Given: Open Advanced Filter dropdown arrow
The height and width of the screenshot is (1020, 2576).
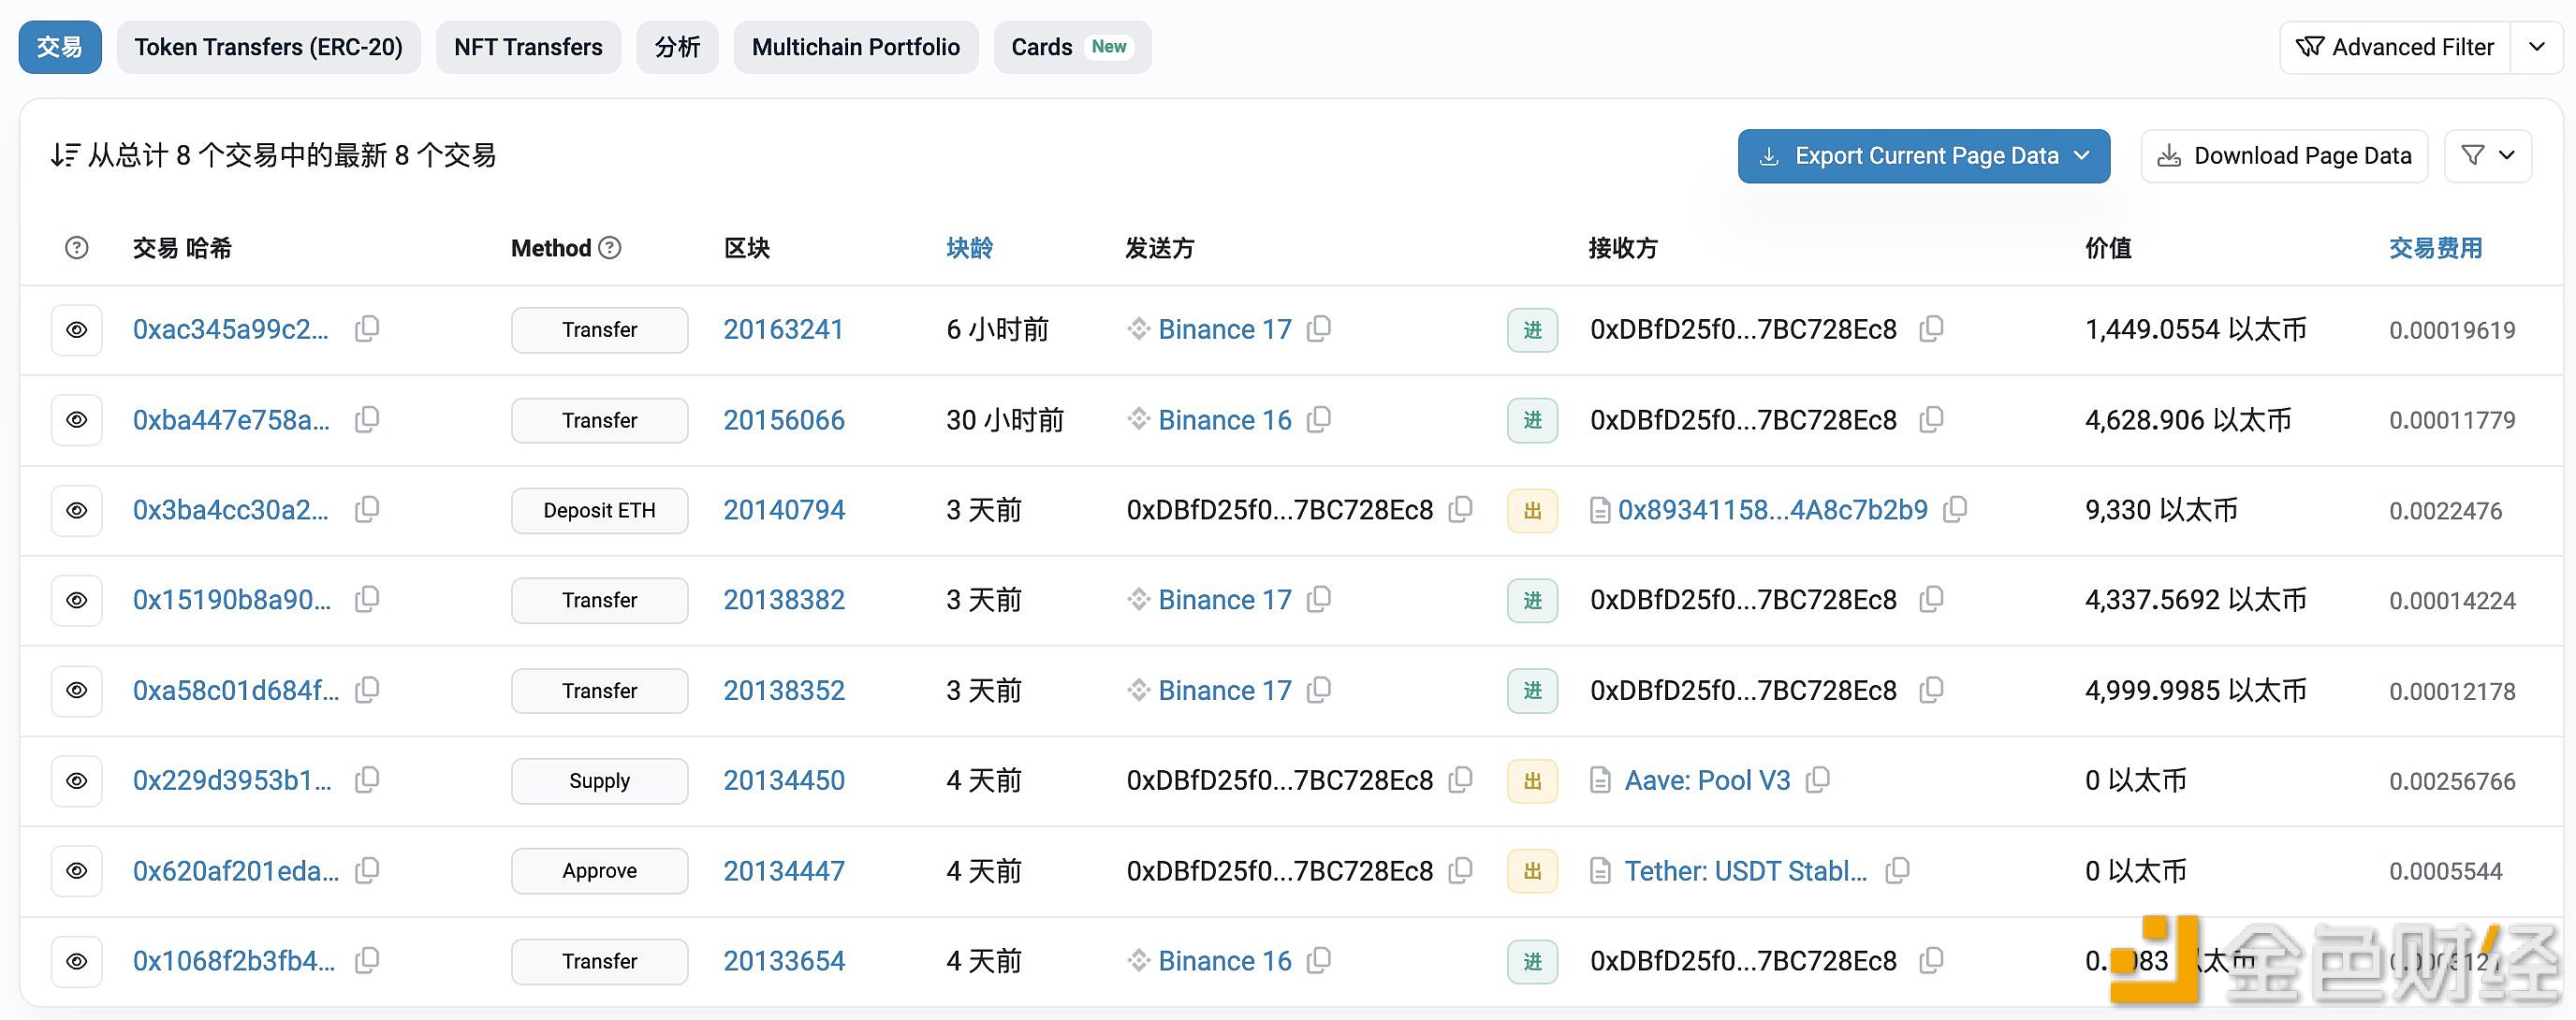Looking at the screenshot, I should click(x=2537, y=47).
